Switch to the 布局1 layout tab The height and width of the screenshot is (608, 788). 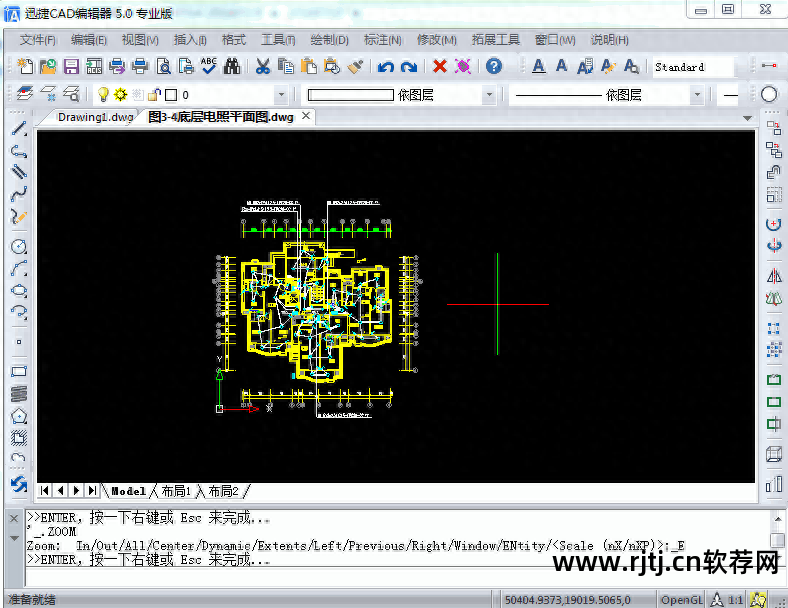click(x=176, y=491)
